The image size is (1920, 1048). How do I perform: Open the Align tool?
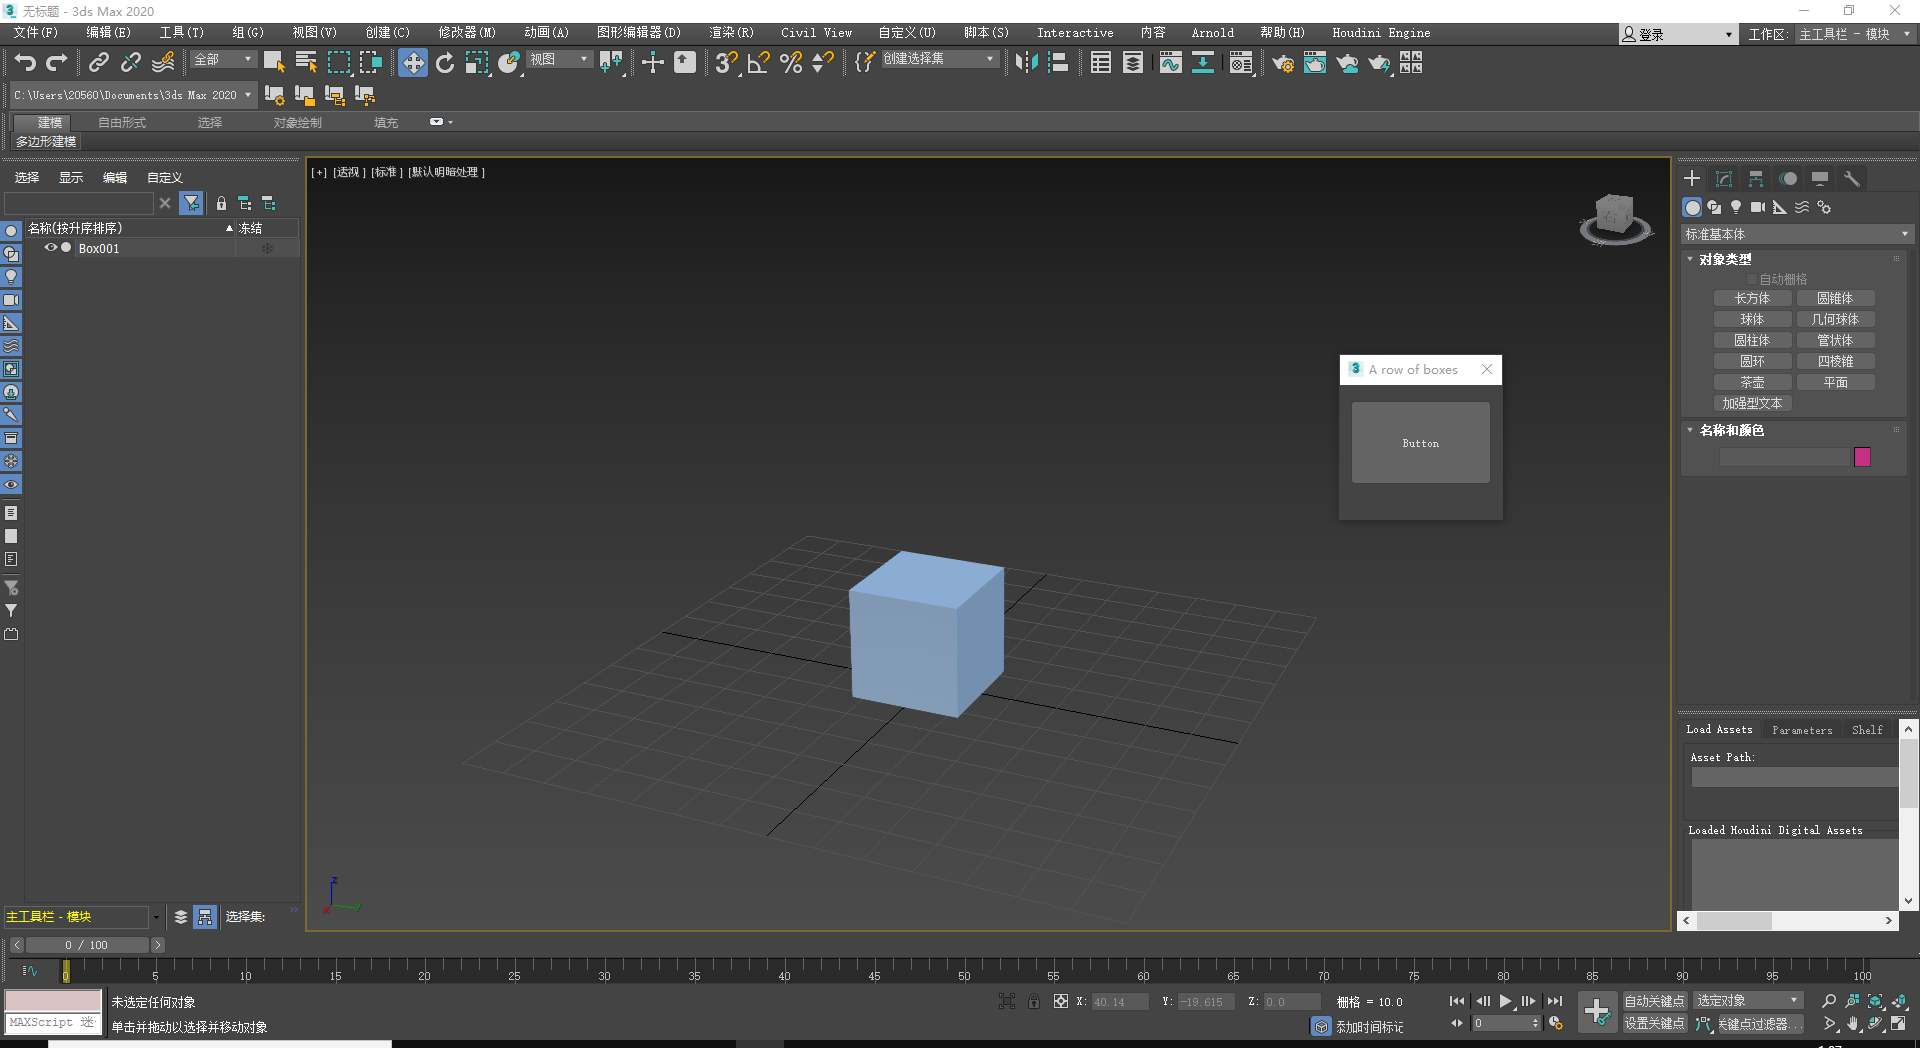pos(1058,62)
